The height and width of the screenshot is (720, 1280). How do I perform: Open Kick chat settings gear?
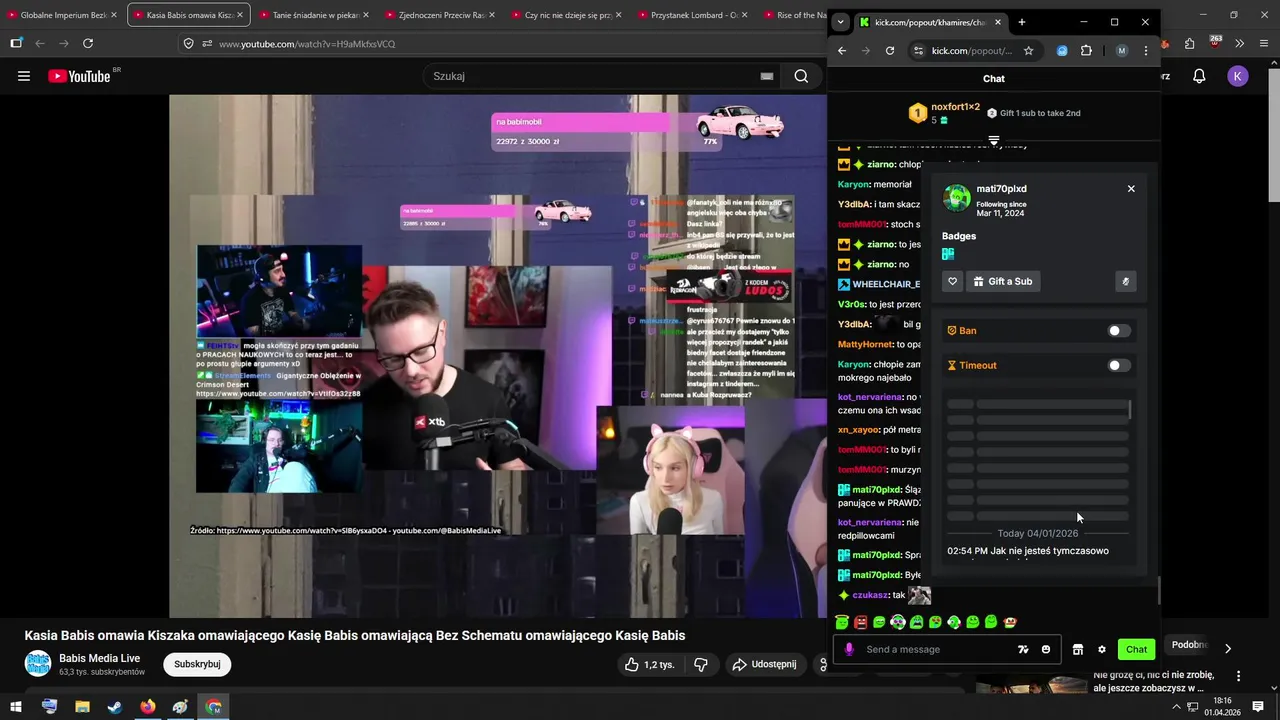1102,649
